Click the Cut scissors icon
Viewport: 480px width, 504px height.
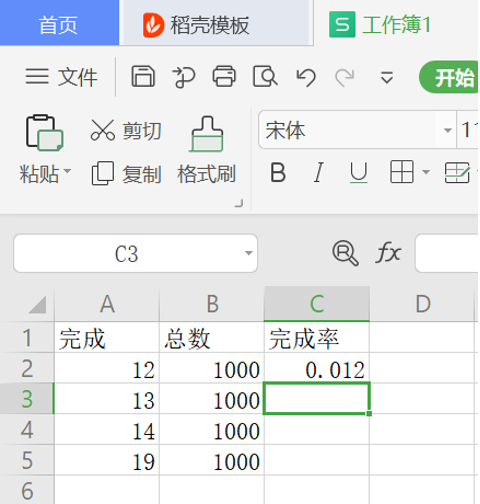coord(102,130)
